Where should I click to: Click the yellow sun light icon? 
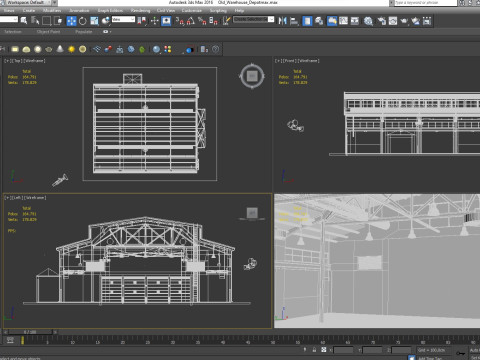tap(71, 49)
